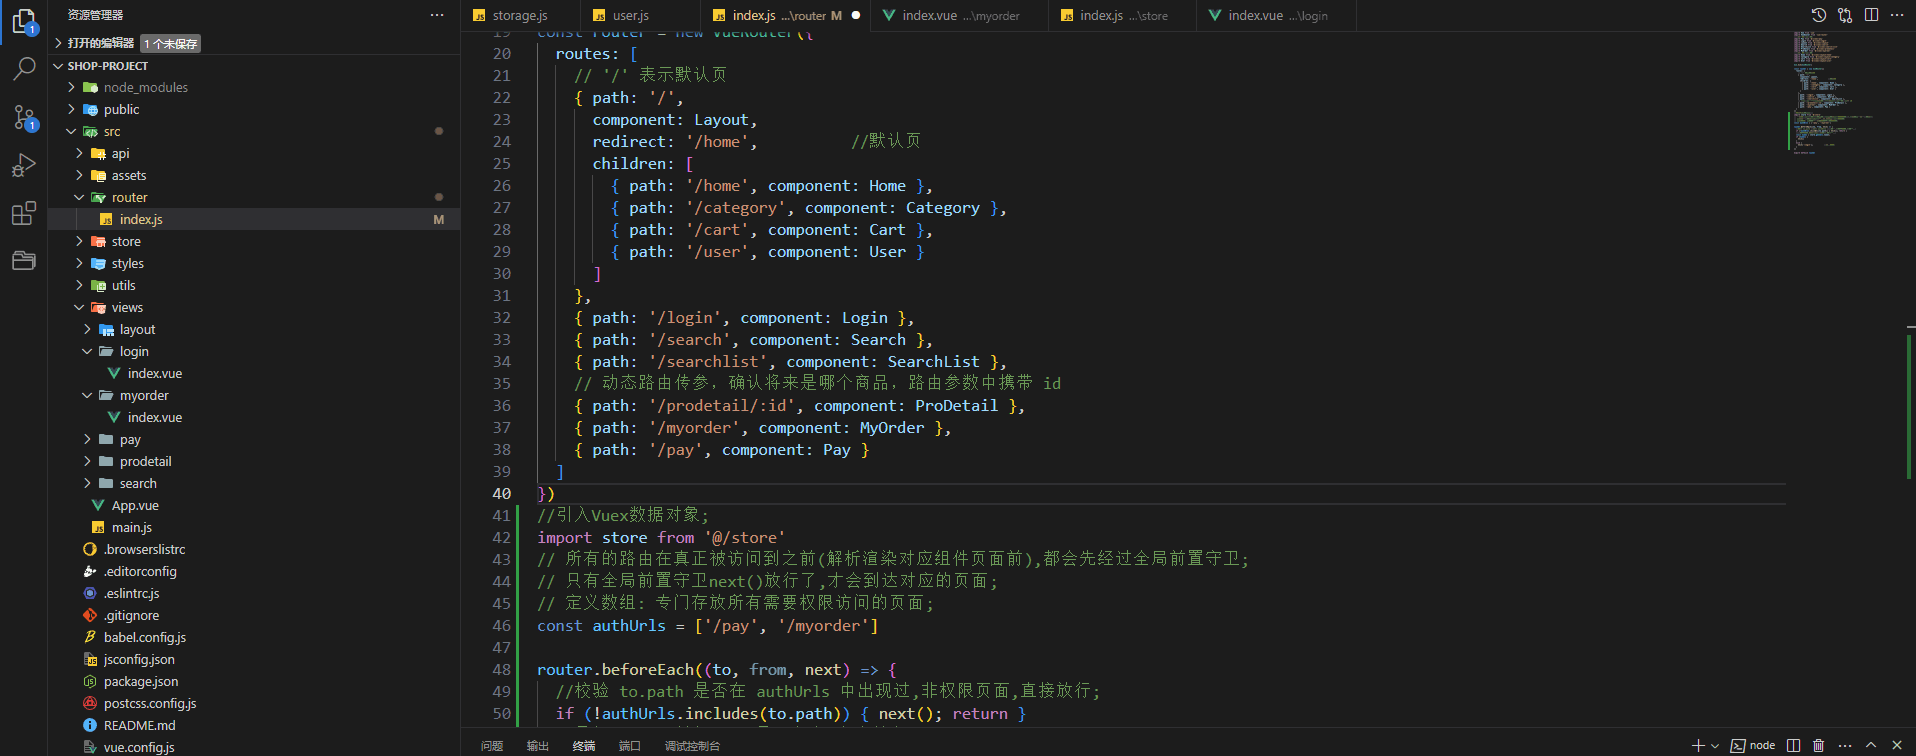1916x756 pixels.
Task: Collapse the src folder
Action: pos(71,131)
